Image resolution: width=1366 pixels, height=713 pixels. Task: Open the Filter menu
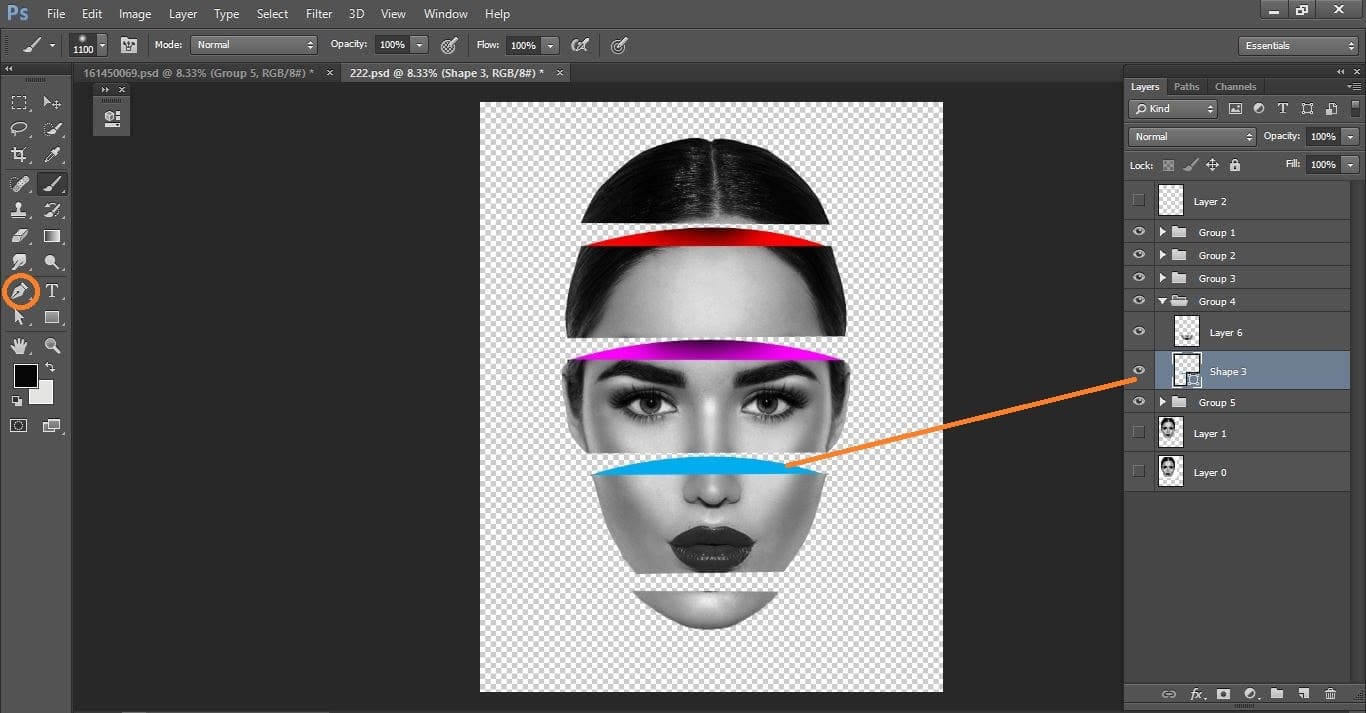pyautogui.click(x=318, y=13)
